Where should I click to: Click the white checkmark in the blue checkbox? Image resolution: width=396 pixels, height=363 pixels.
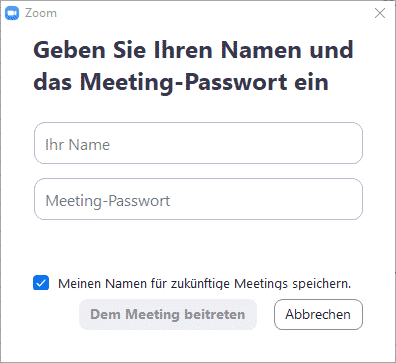[x=41, y=283]
